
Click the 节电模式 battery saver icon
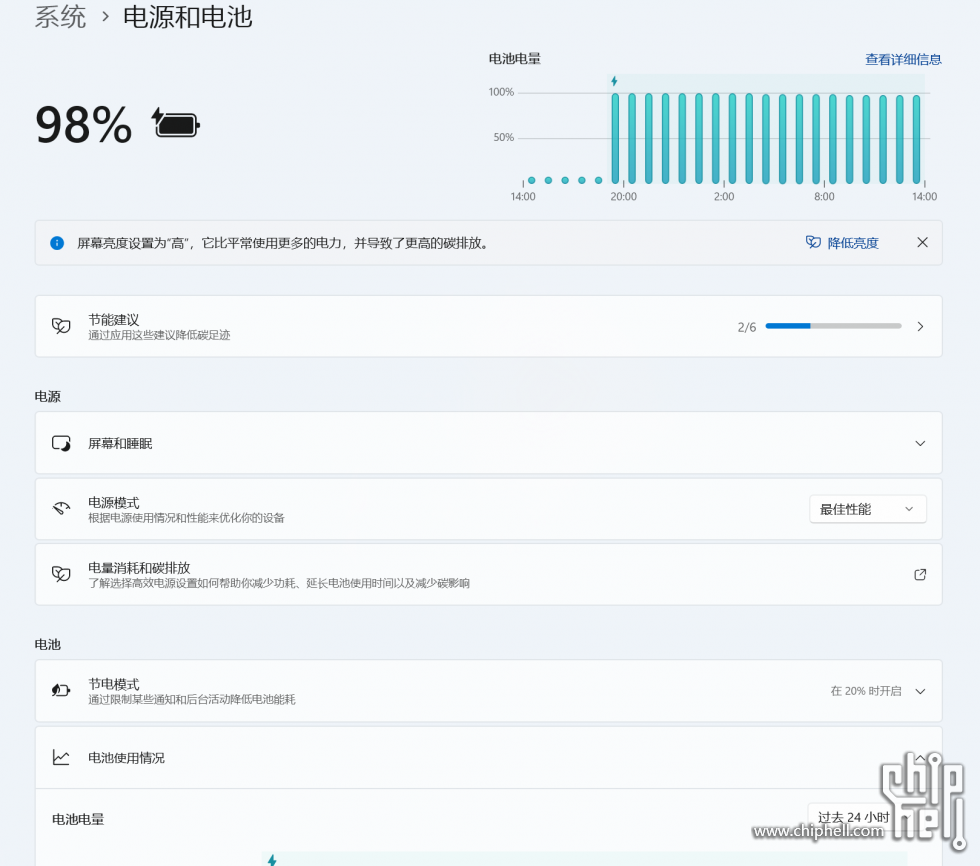61,691
